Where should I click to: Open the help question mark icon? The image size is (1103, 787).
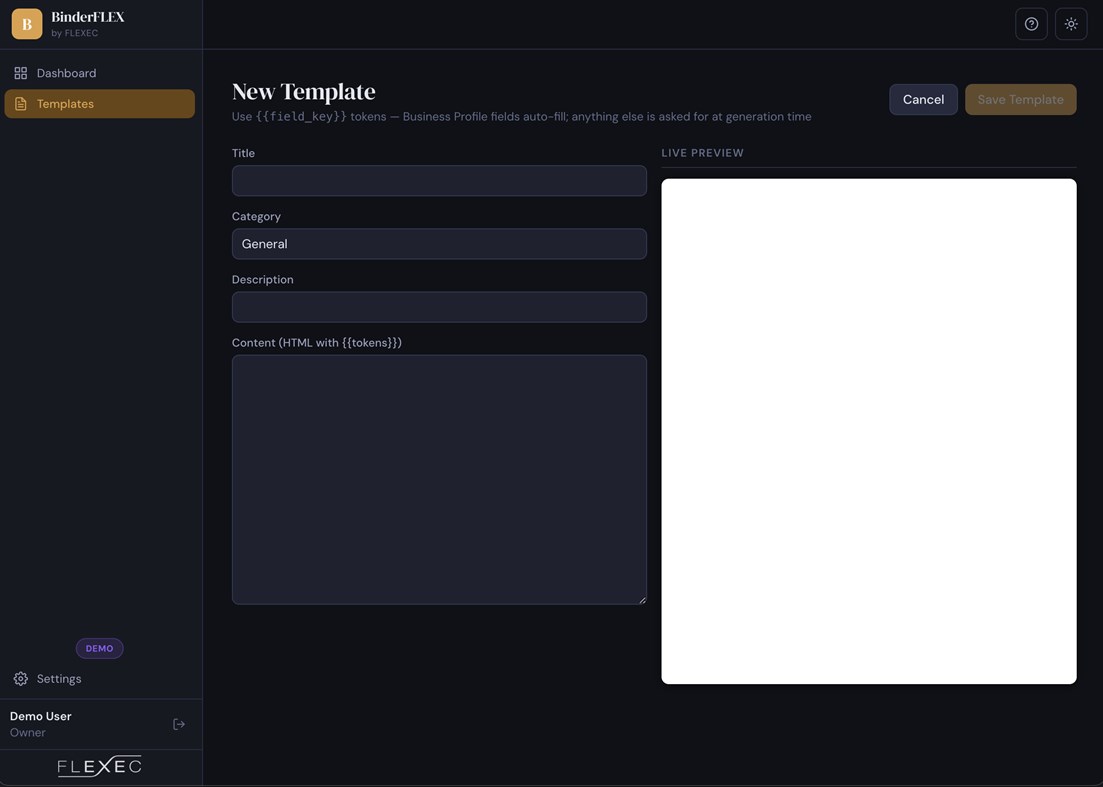pyautogui.click(x=1031, y=24)
